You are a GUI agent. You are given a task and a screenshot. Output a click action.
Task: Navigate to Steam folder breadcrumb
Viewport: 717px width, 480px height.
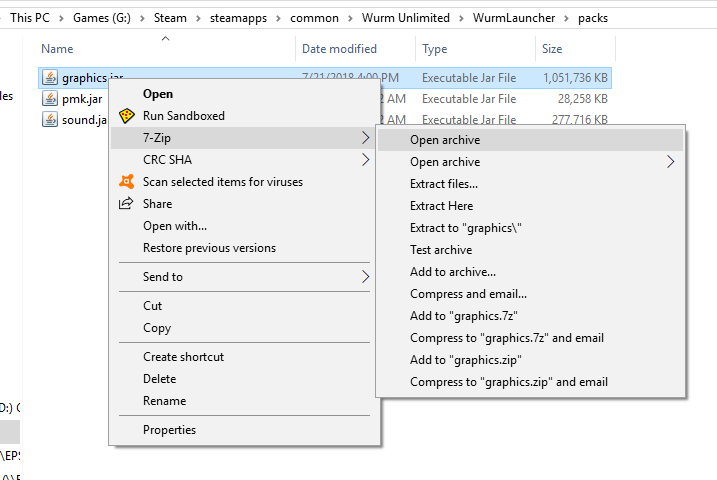[170, 18]
